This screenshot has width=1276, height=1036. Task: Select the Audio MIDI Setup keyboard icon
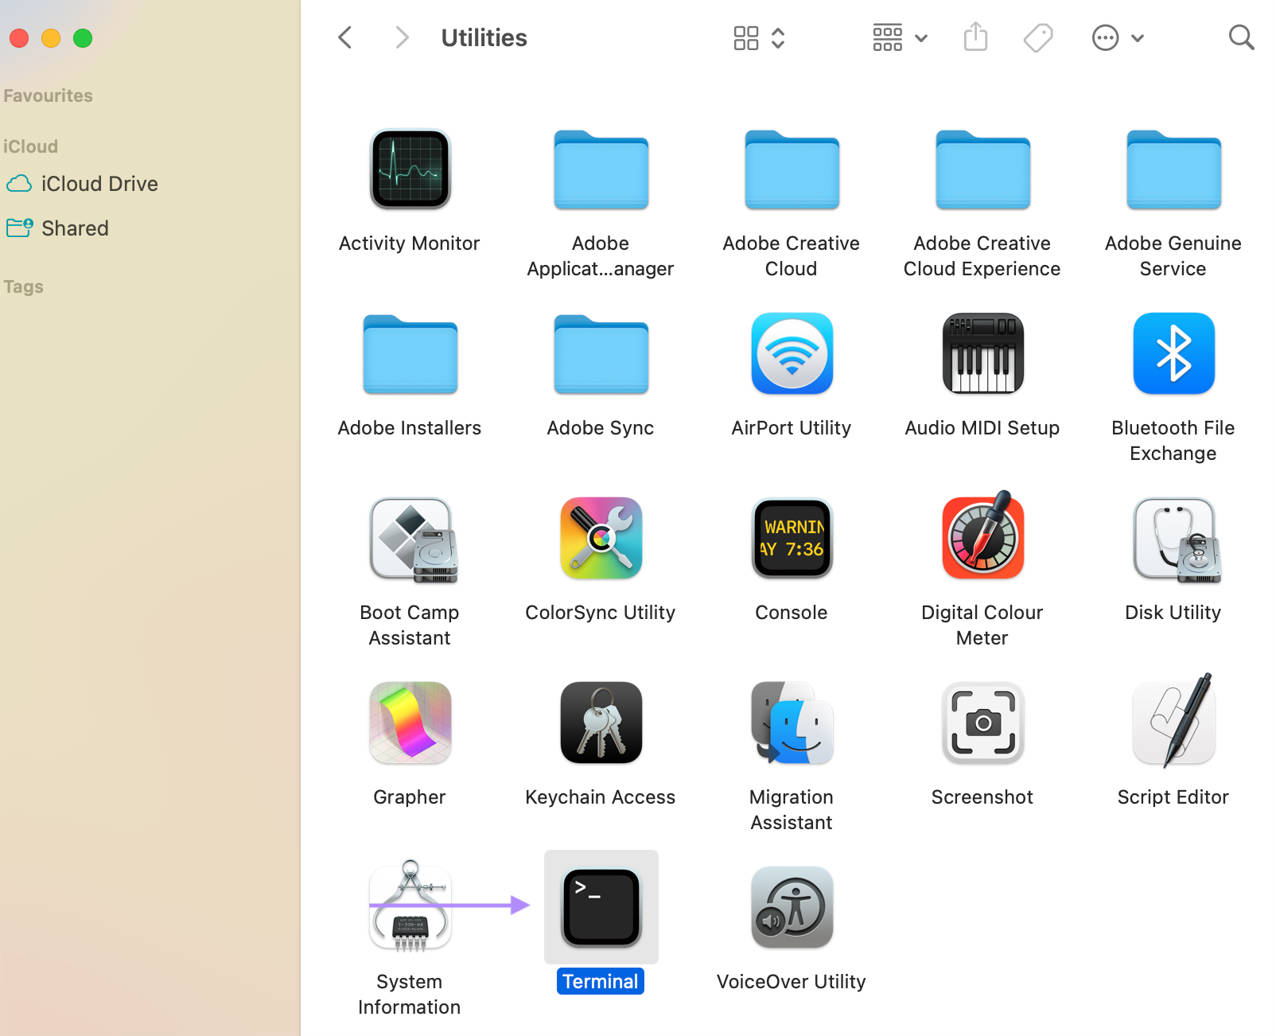coord(983,354)
